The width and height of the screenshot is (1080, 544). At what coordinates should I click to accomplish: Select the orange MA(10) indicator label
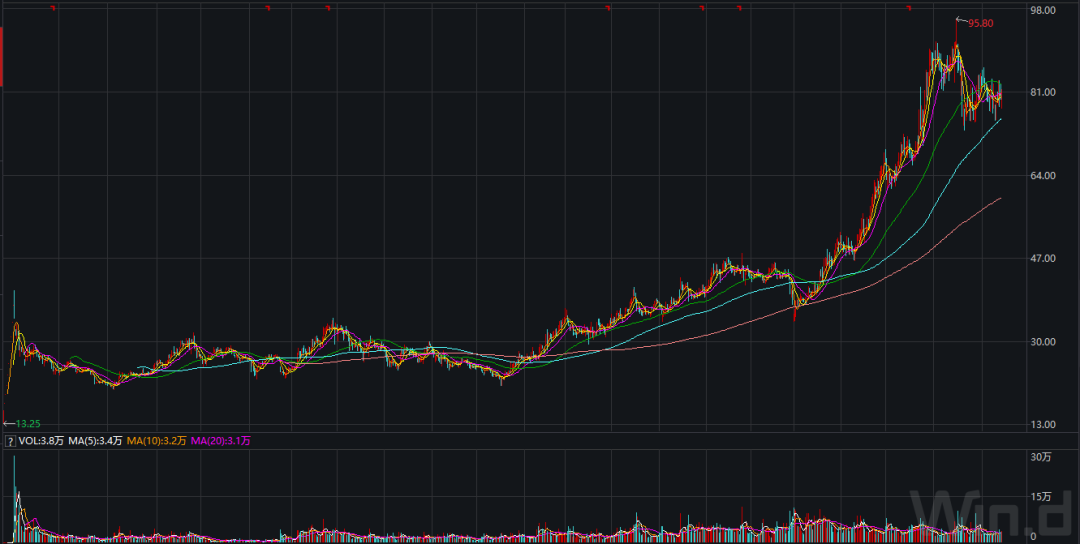click(158, 440)
